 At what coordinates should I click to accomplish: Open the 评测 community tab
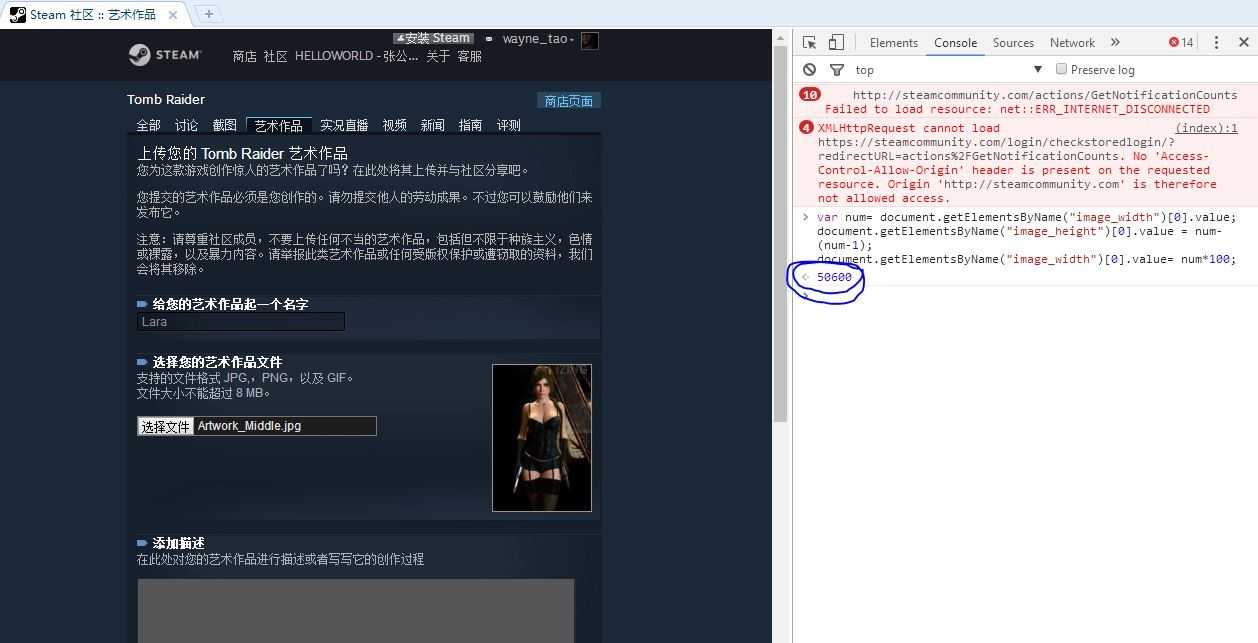point(508,125)
